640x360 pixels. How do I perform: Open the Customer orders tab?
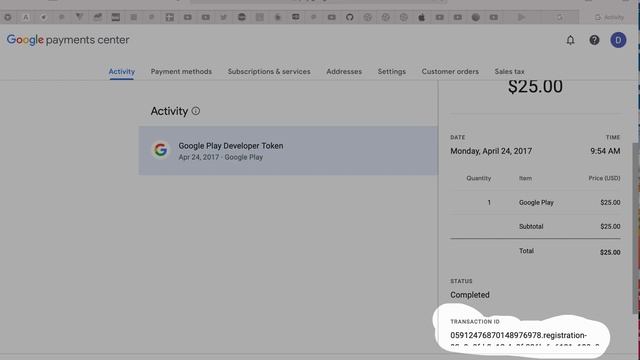point(450,71)
